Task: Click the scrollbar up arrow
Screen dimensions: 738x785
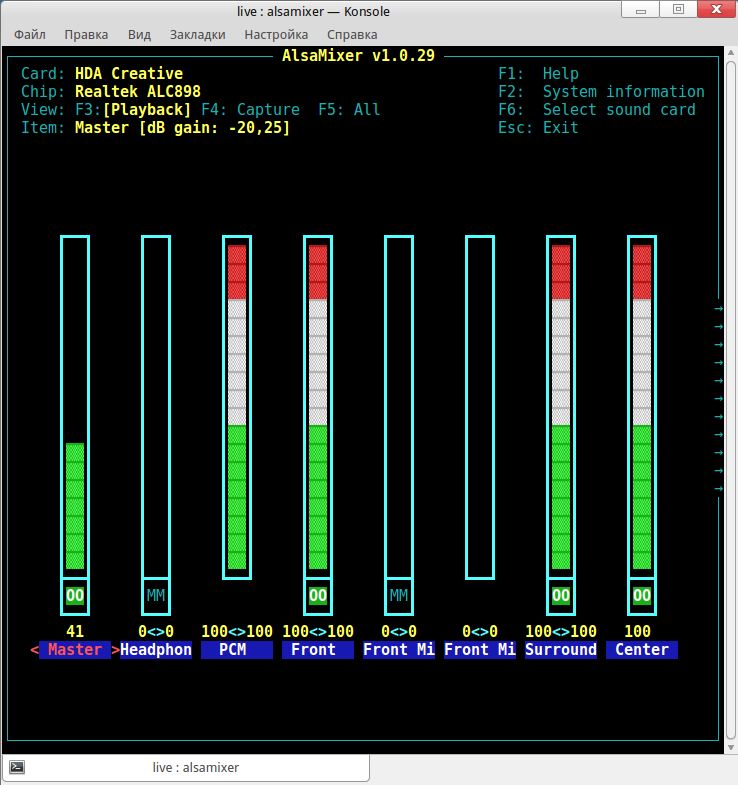Action: click(x=731, y=52)
